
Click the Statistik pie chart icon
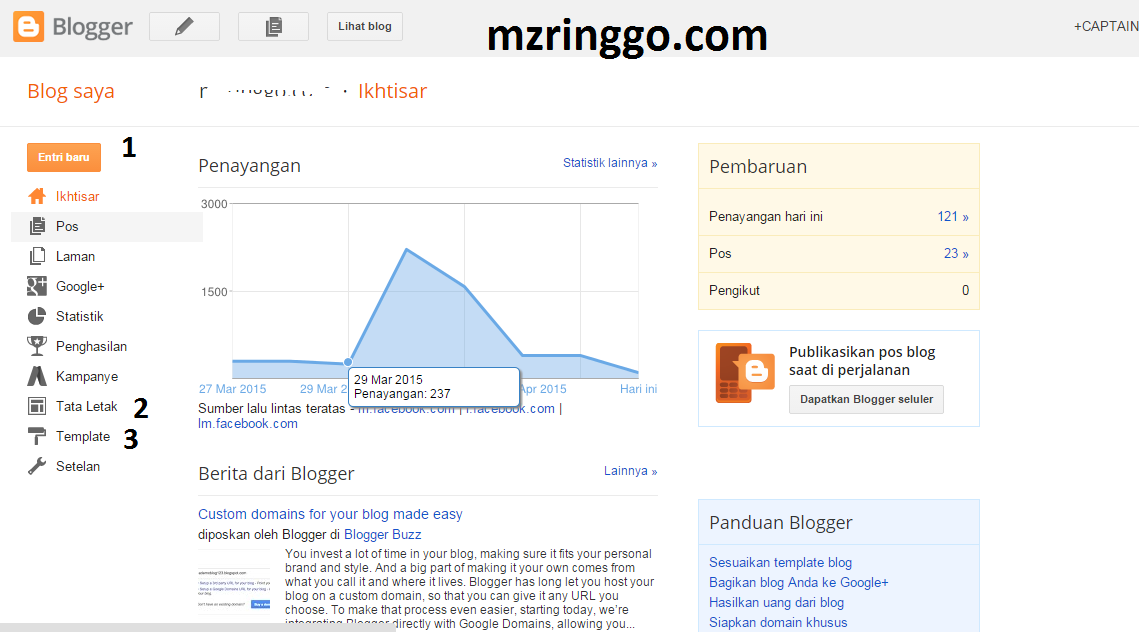pos(37,316)
